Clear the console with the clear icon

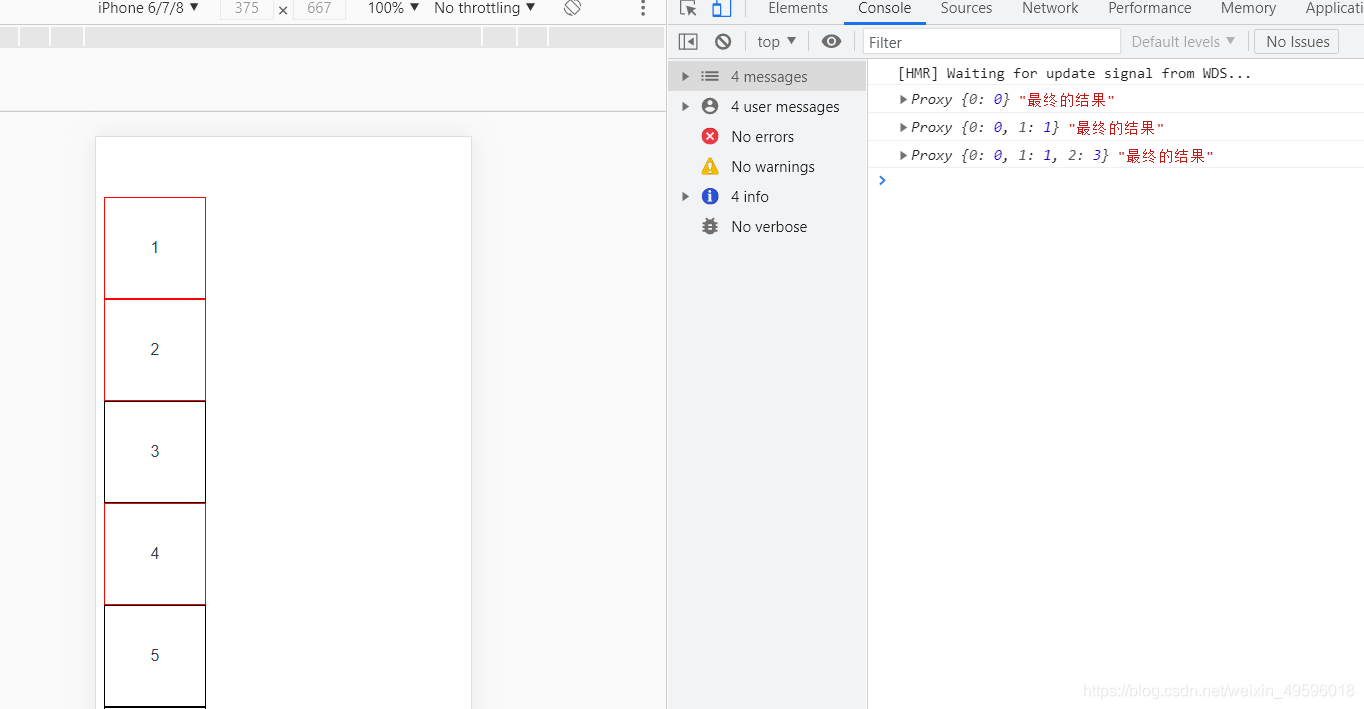[722, 41]
